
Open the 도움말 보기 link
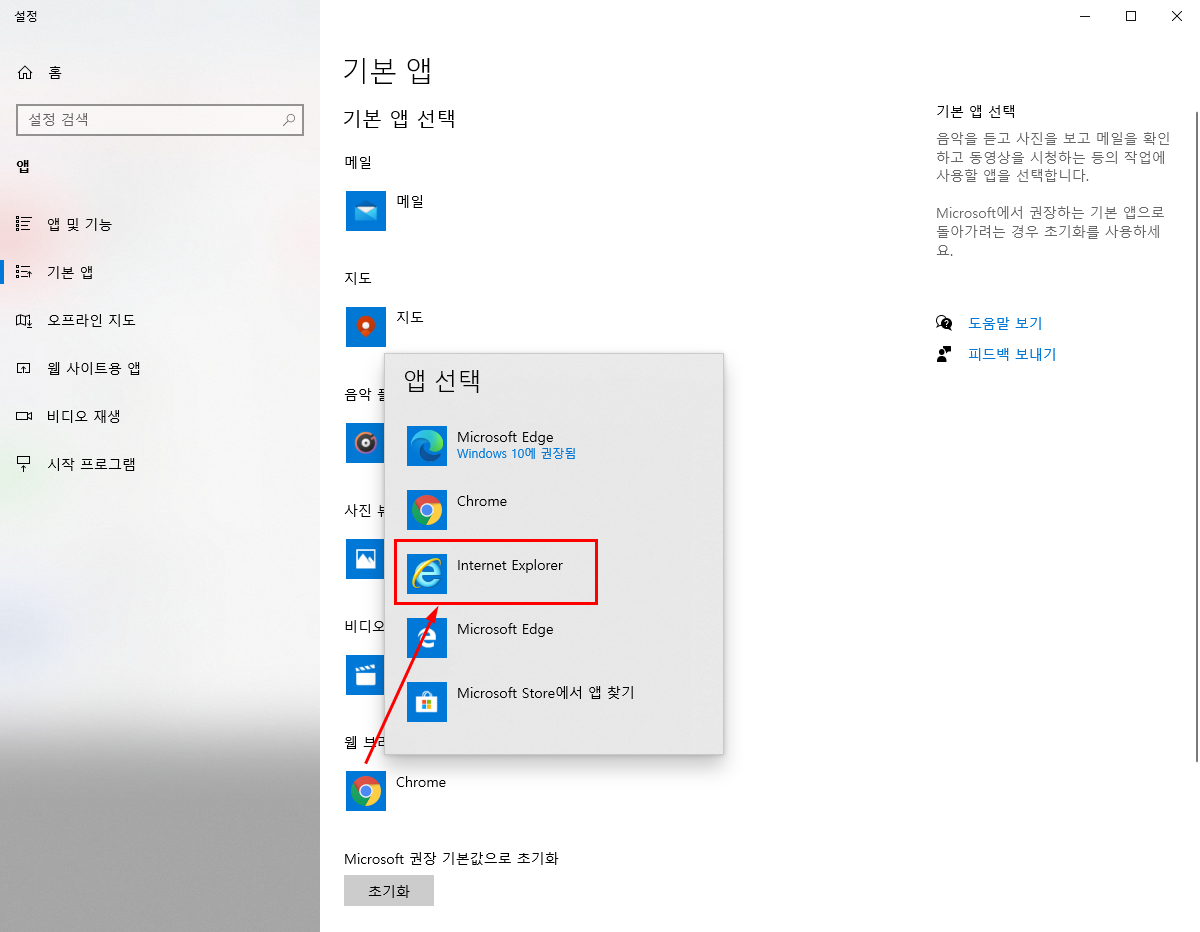pos(1005,323)
